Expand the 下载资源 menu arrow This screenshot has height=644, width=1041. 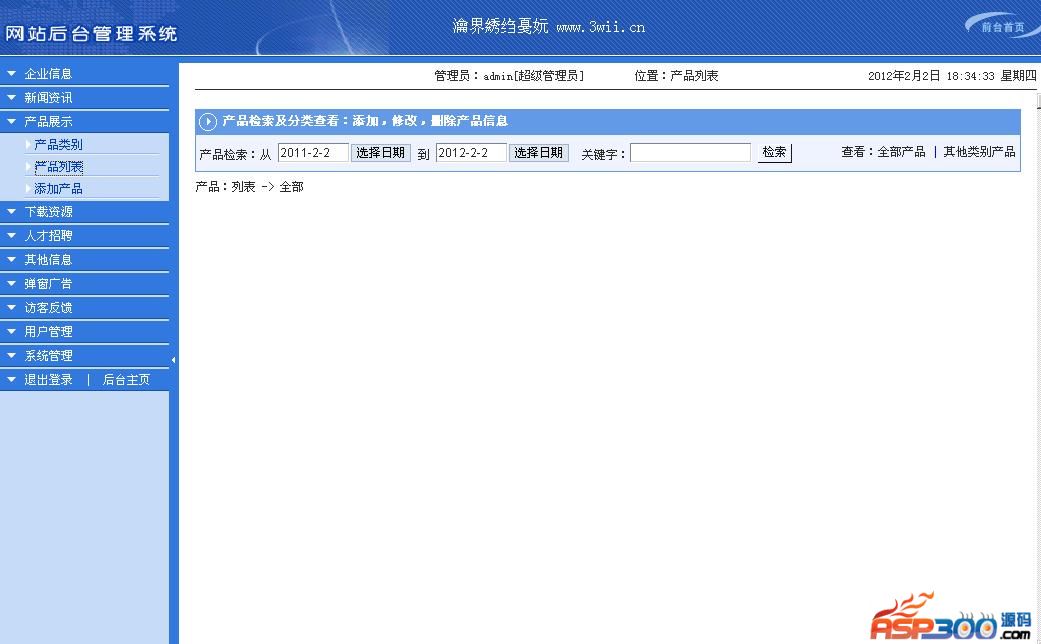[11, 212]
